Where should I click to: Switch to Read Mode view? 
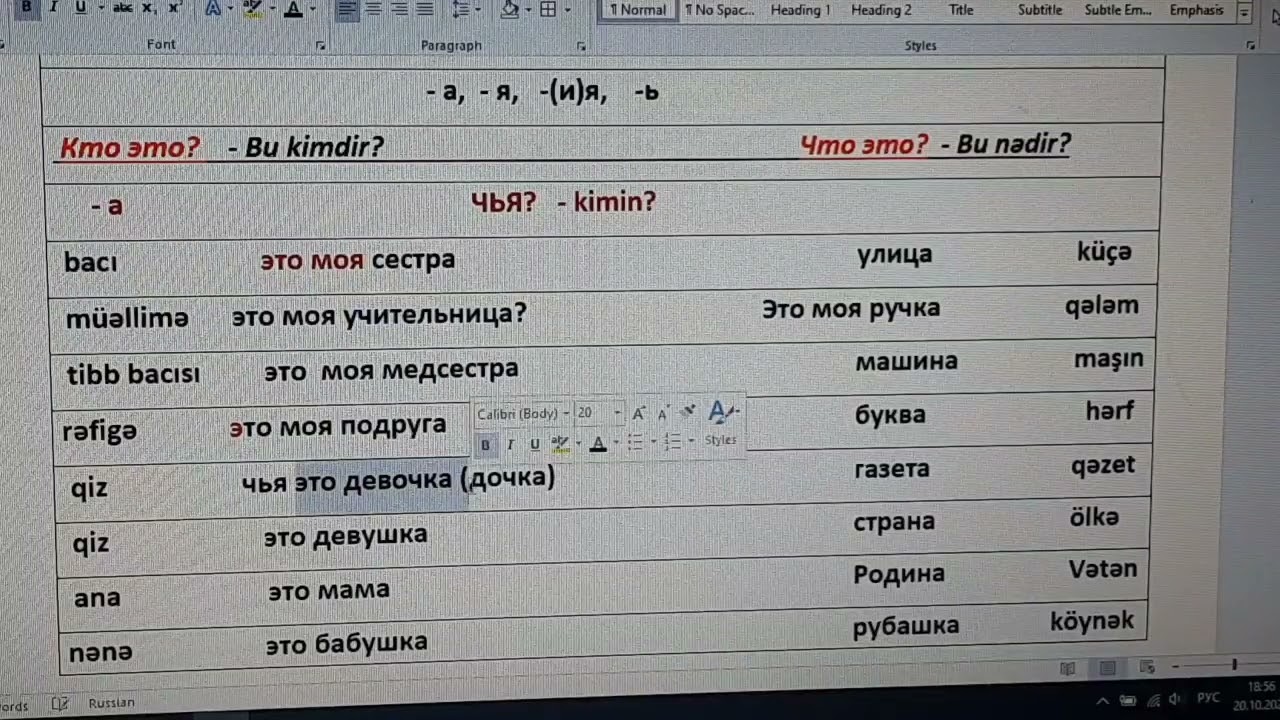click(x=1068, y=668)
